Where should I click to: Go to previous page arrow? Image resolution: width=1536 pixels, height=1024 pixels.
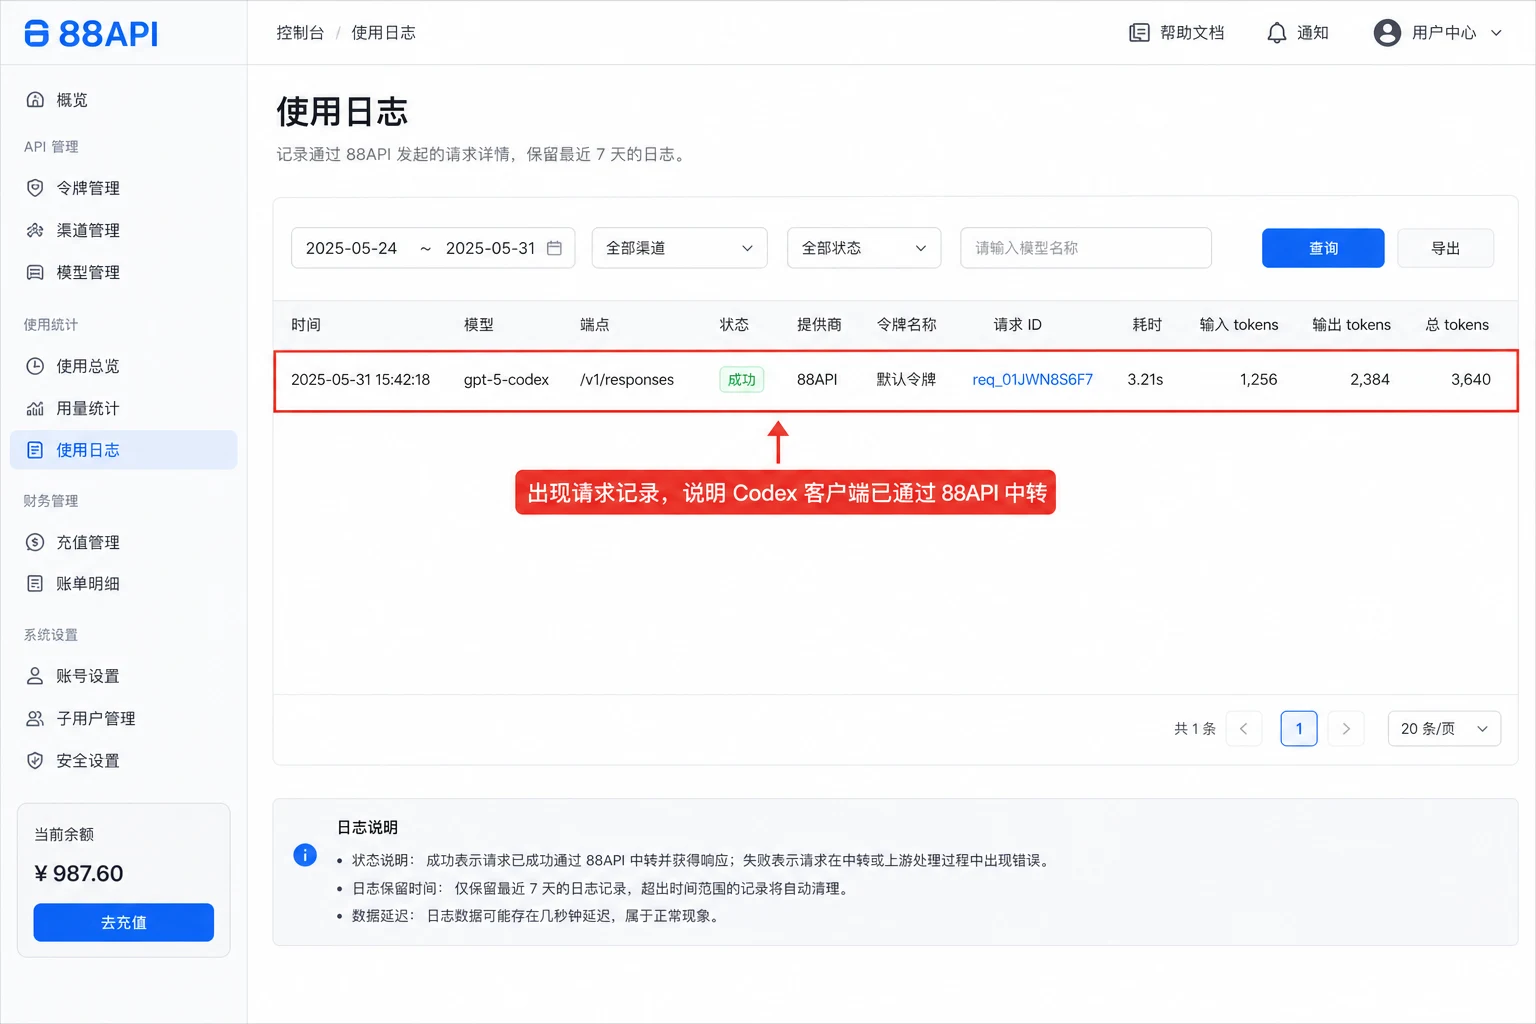(x=1244, y=728)
